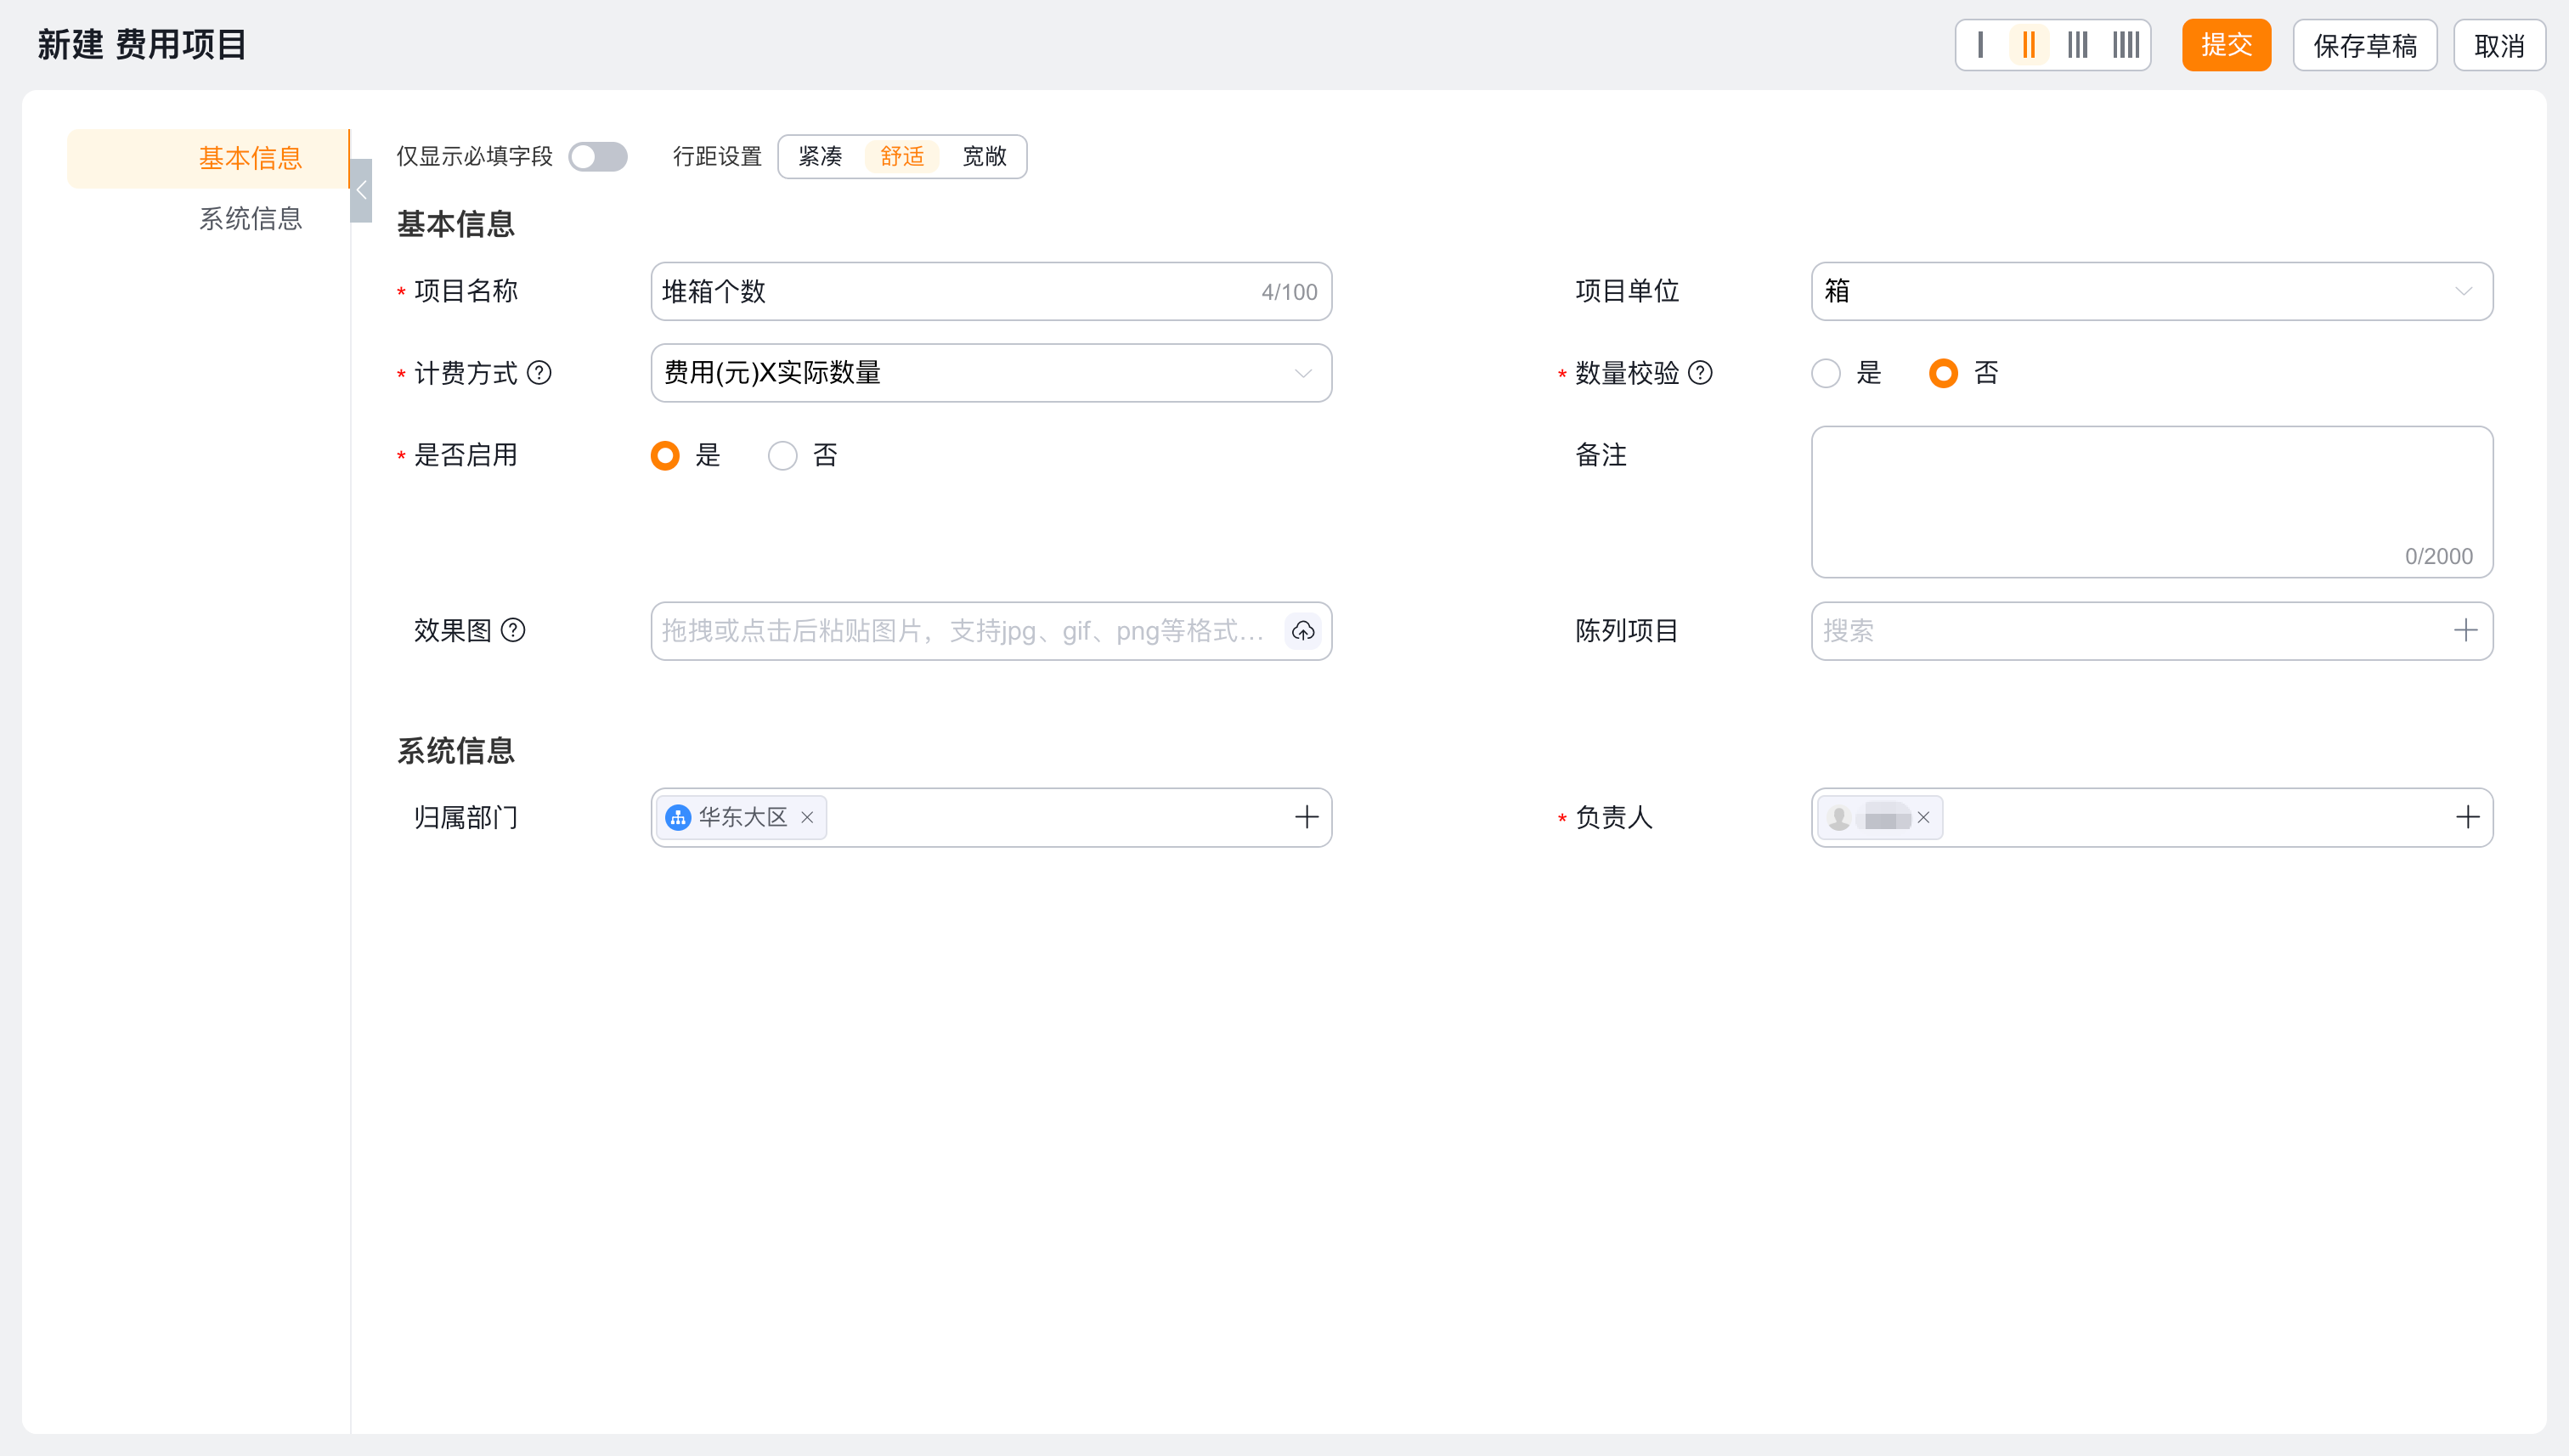Screen dimensions: 2569x1456
Task: Click the 项目名称 input field
Action: point(991,291)
